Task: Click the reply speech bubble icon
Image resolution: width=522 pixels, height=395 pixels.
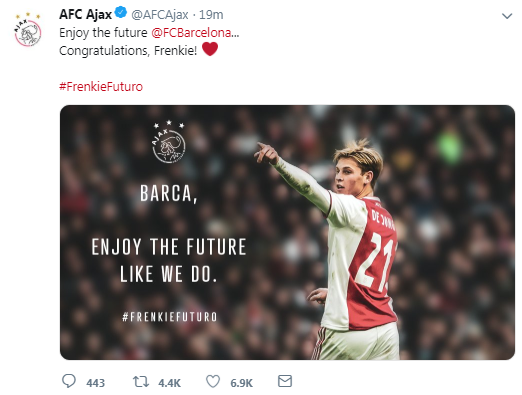Action: pos(69,381)
